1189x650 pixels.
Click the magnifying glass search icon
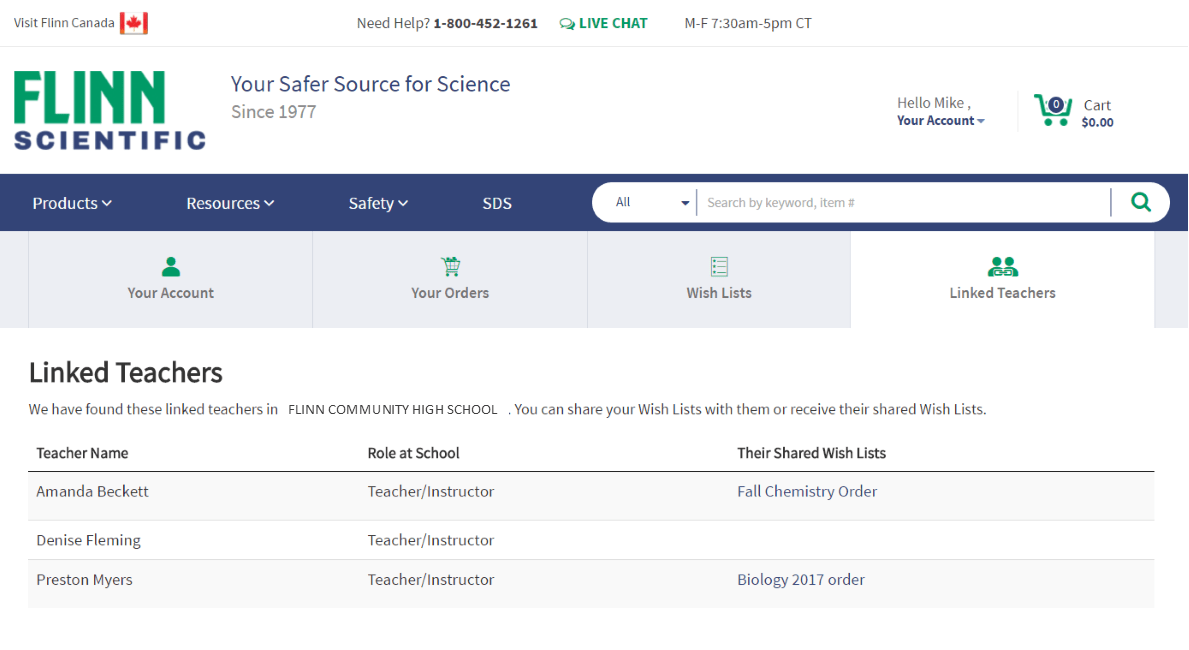(x=1140, y=202)
